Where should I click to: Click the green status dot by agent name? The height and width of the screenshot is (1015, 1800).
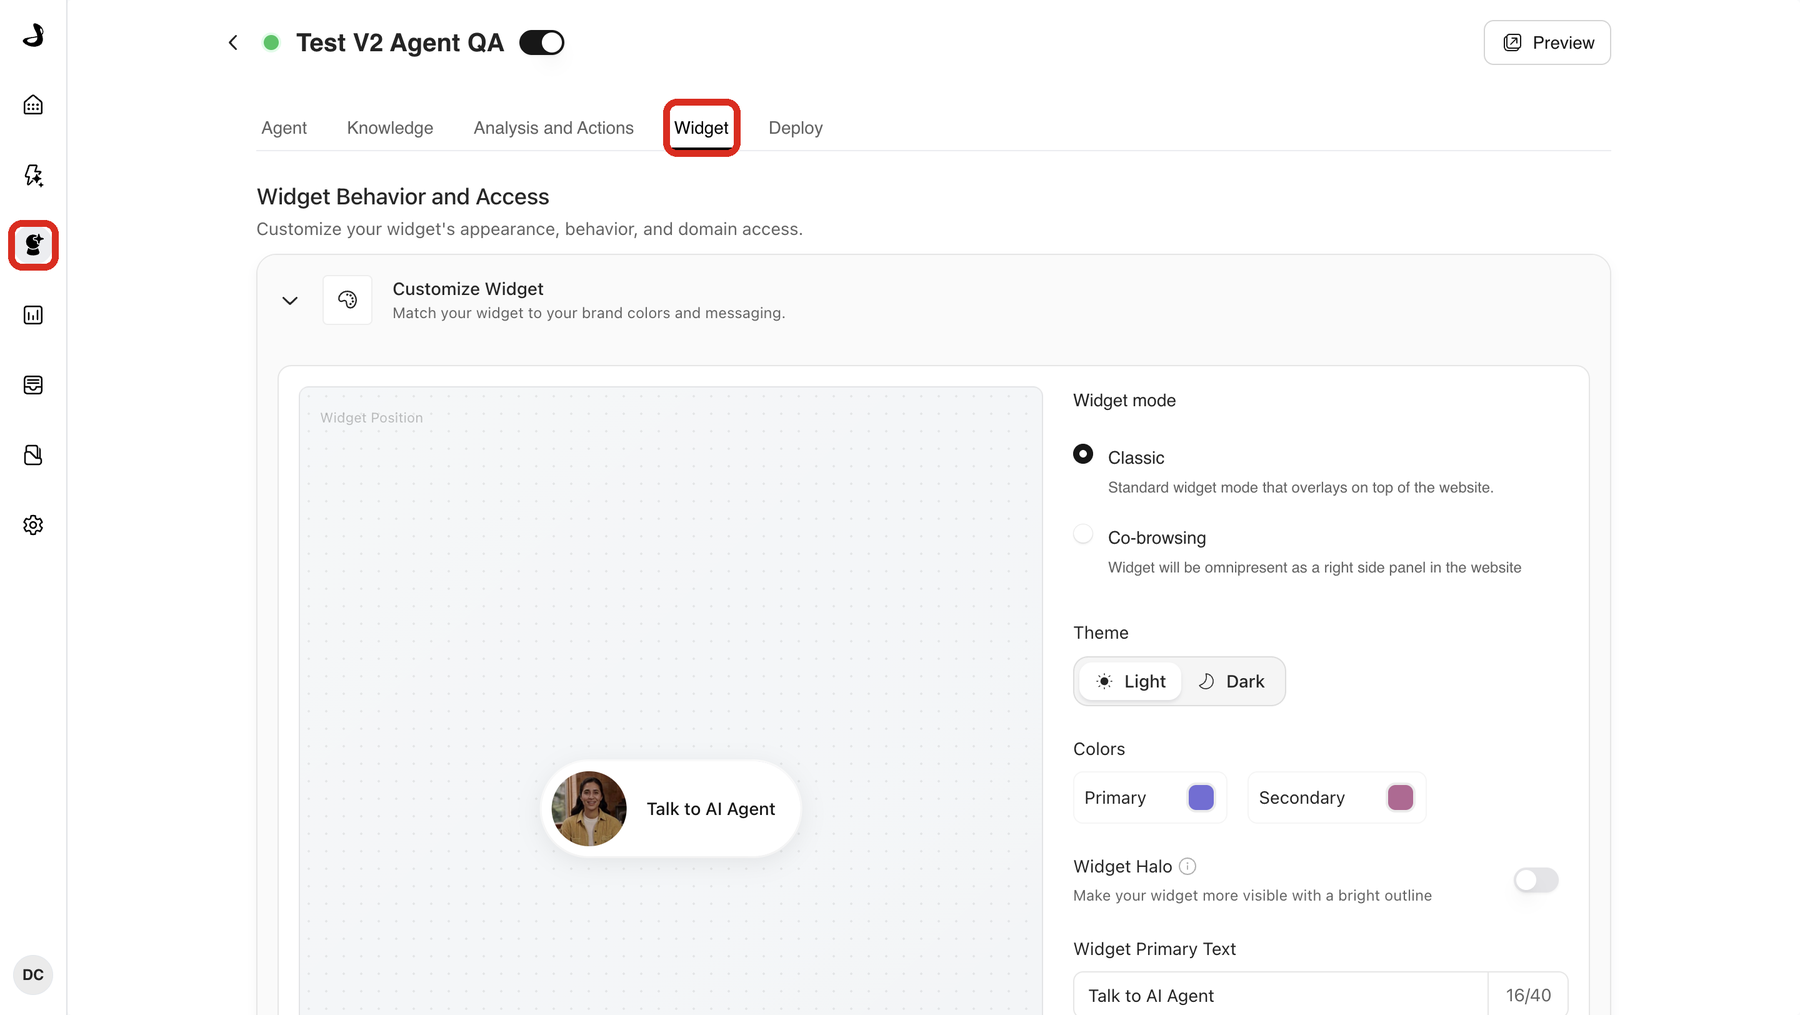click(x=271, y=43)
